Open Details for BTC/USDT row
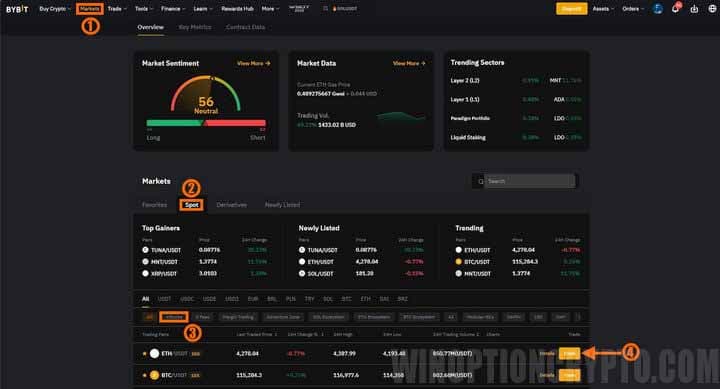Image resolution: width=720 pixels, height=389 pixels. [546, 375]
